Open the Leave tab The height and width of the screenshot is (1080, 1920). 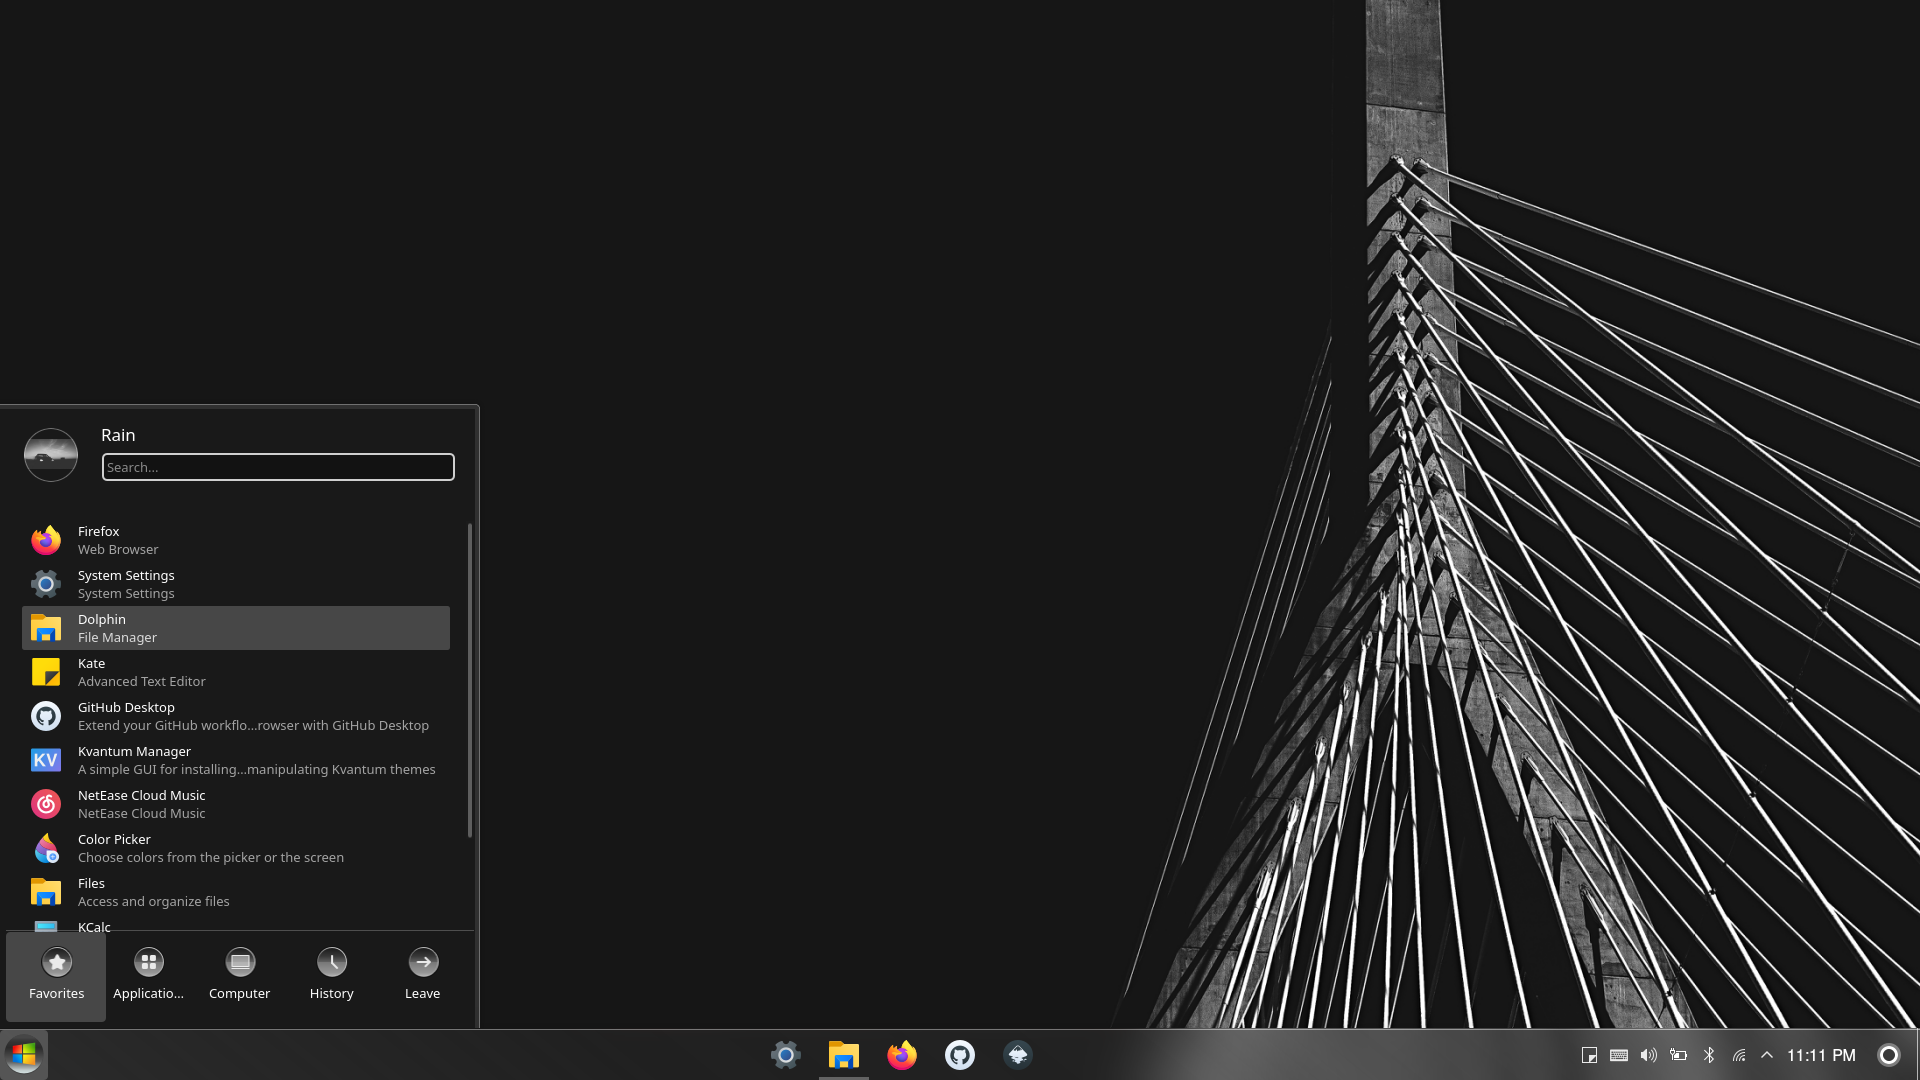pos(423,976)
